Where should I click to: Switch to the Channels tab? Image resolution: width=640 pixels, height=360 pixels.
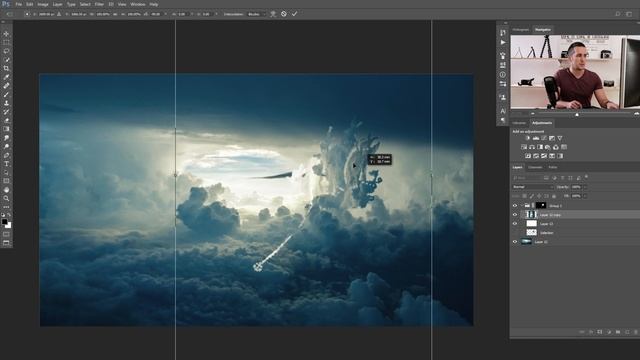535,167
